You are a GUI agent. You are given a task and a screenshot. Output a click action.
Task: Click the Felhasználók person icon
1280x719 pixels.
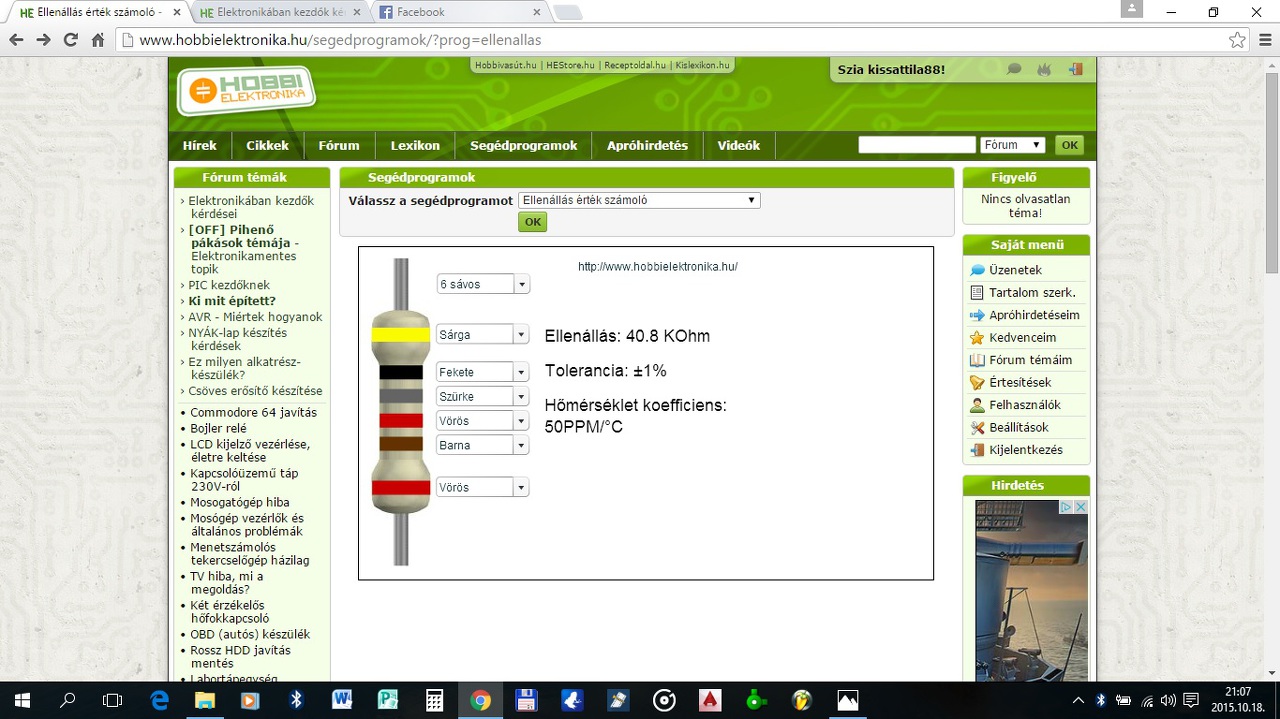(977, 405)
